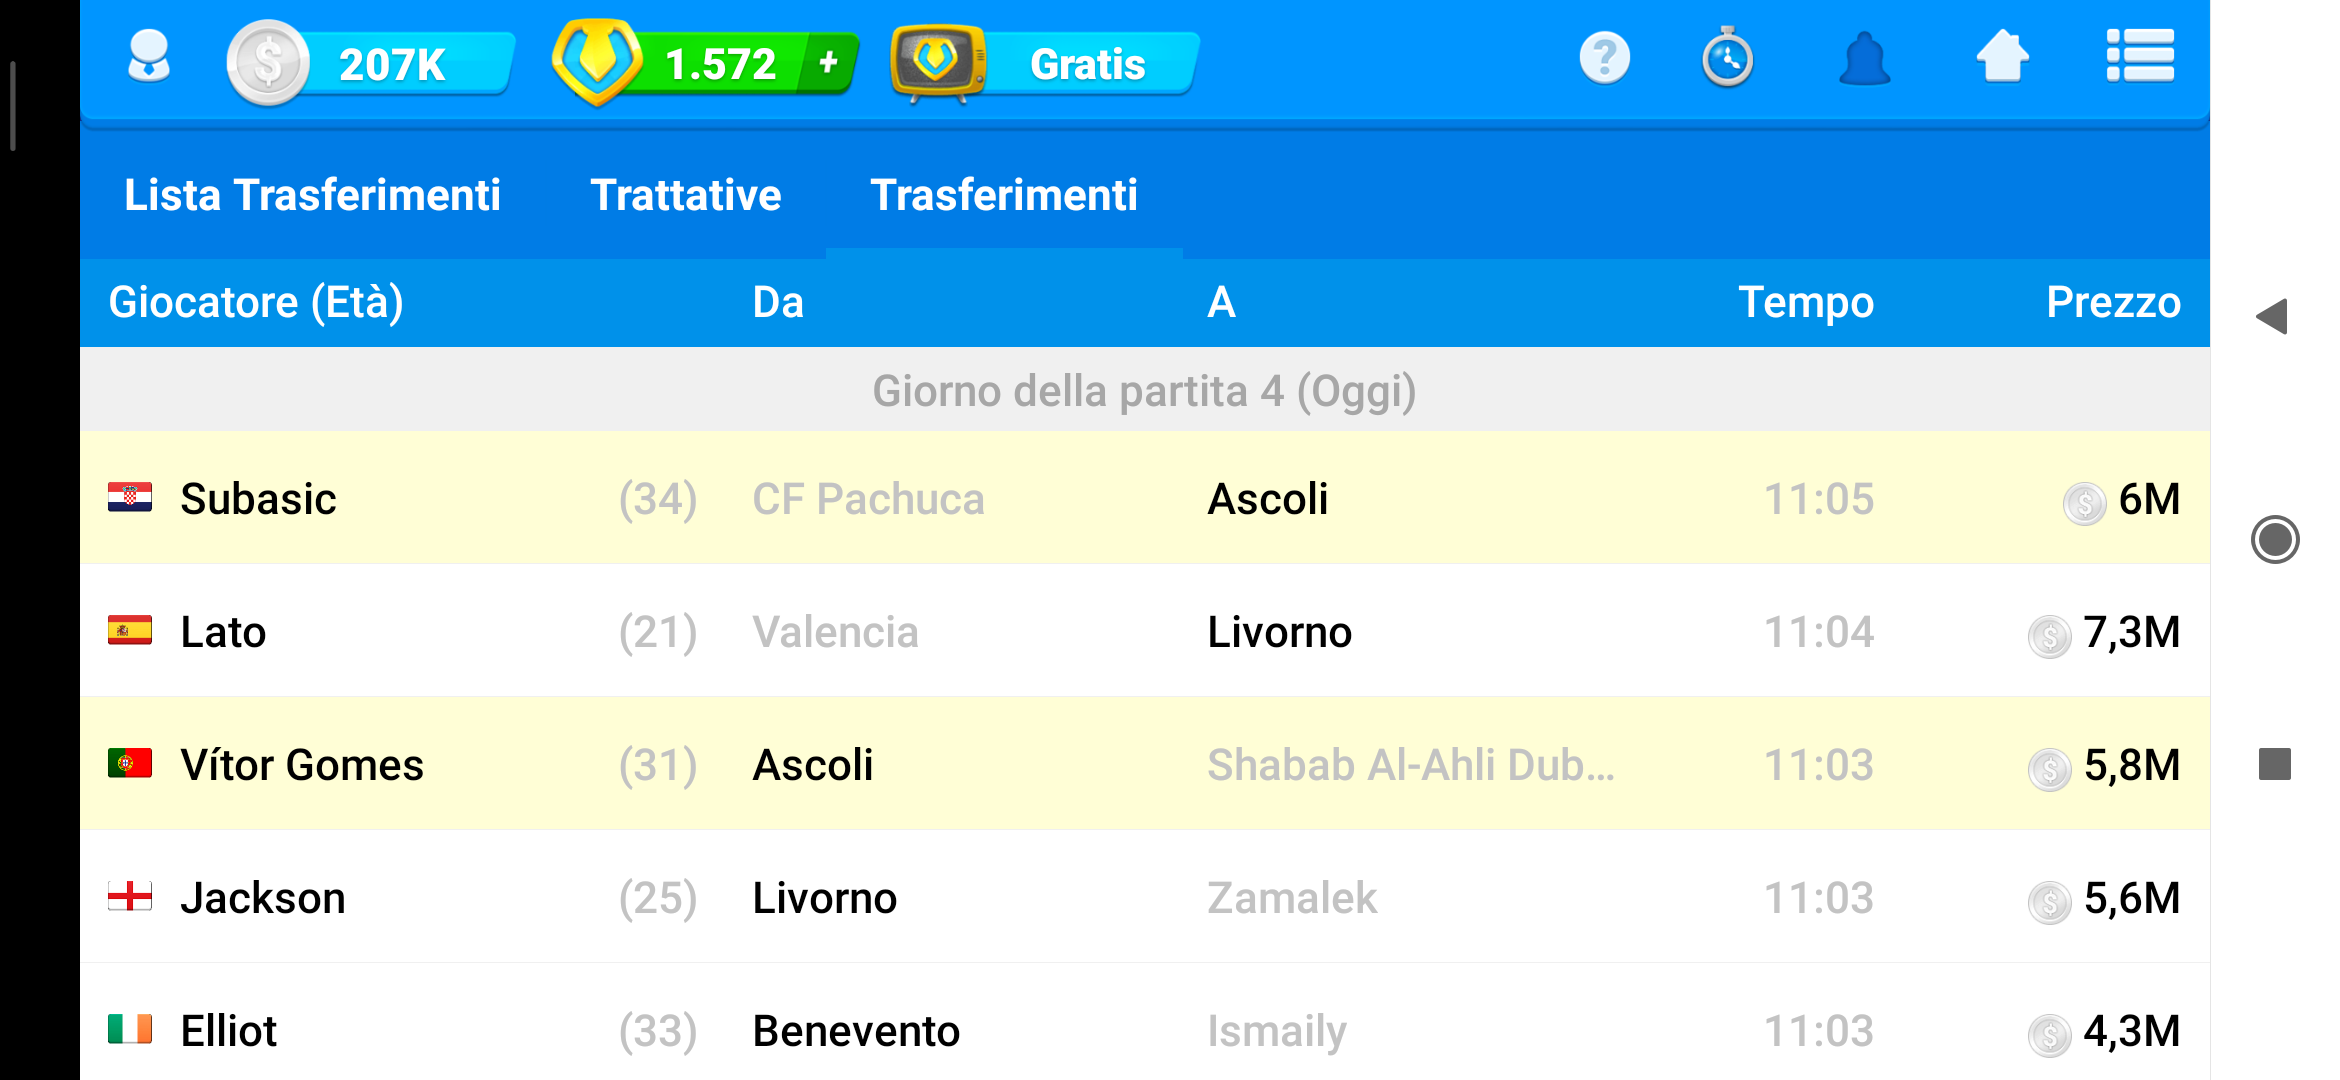Sort by the Prezzo column header
Image resolution: width=2340 pixels, height=1080 pixels.
coord(2113,302)
